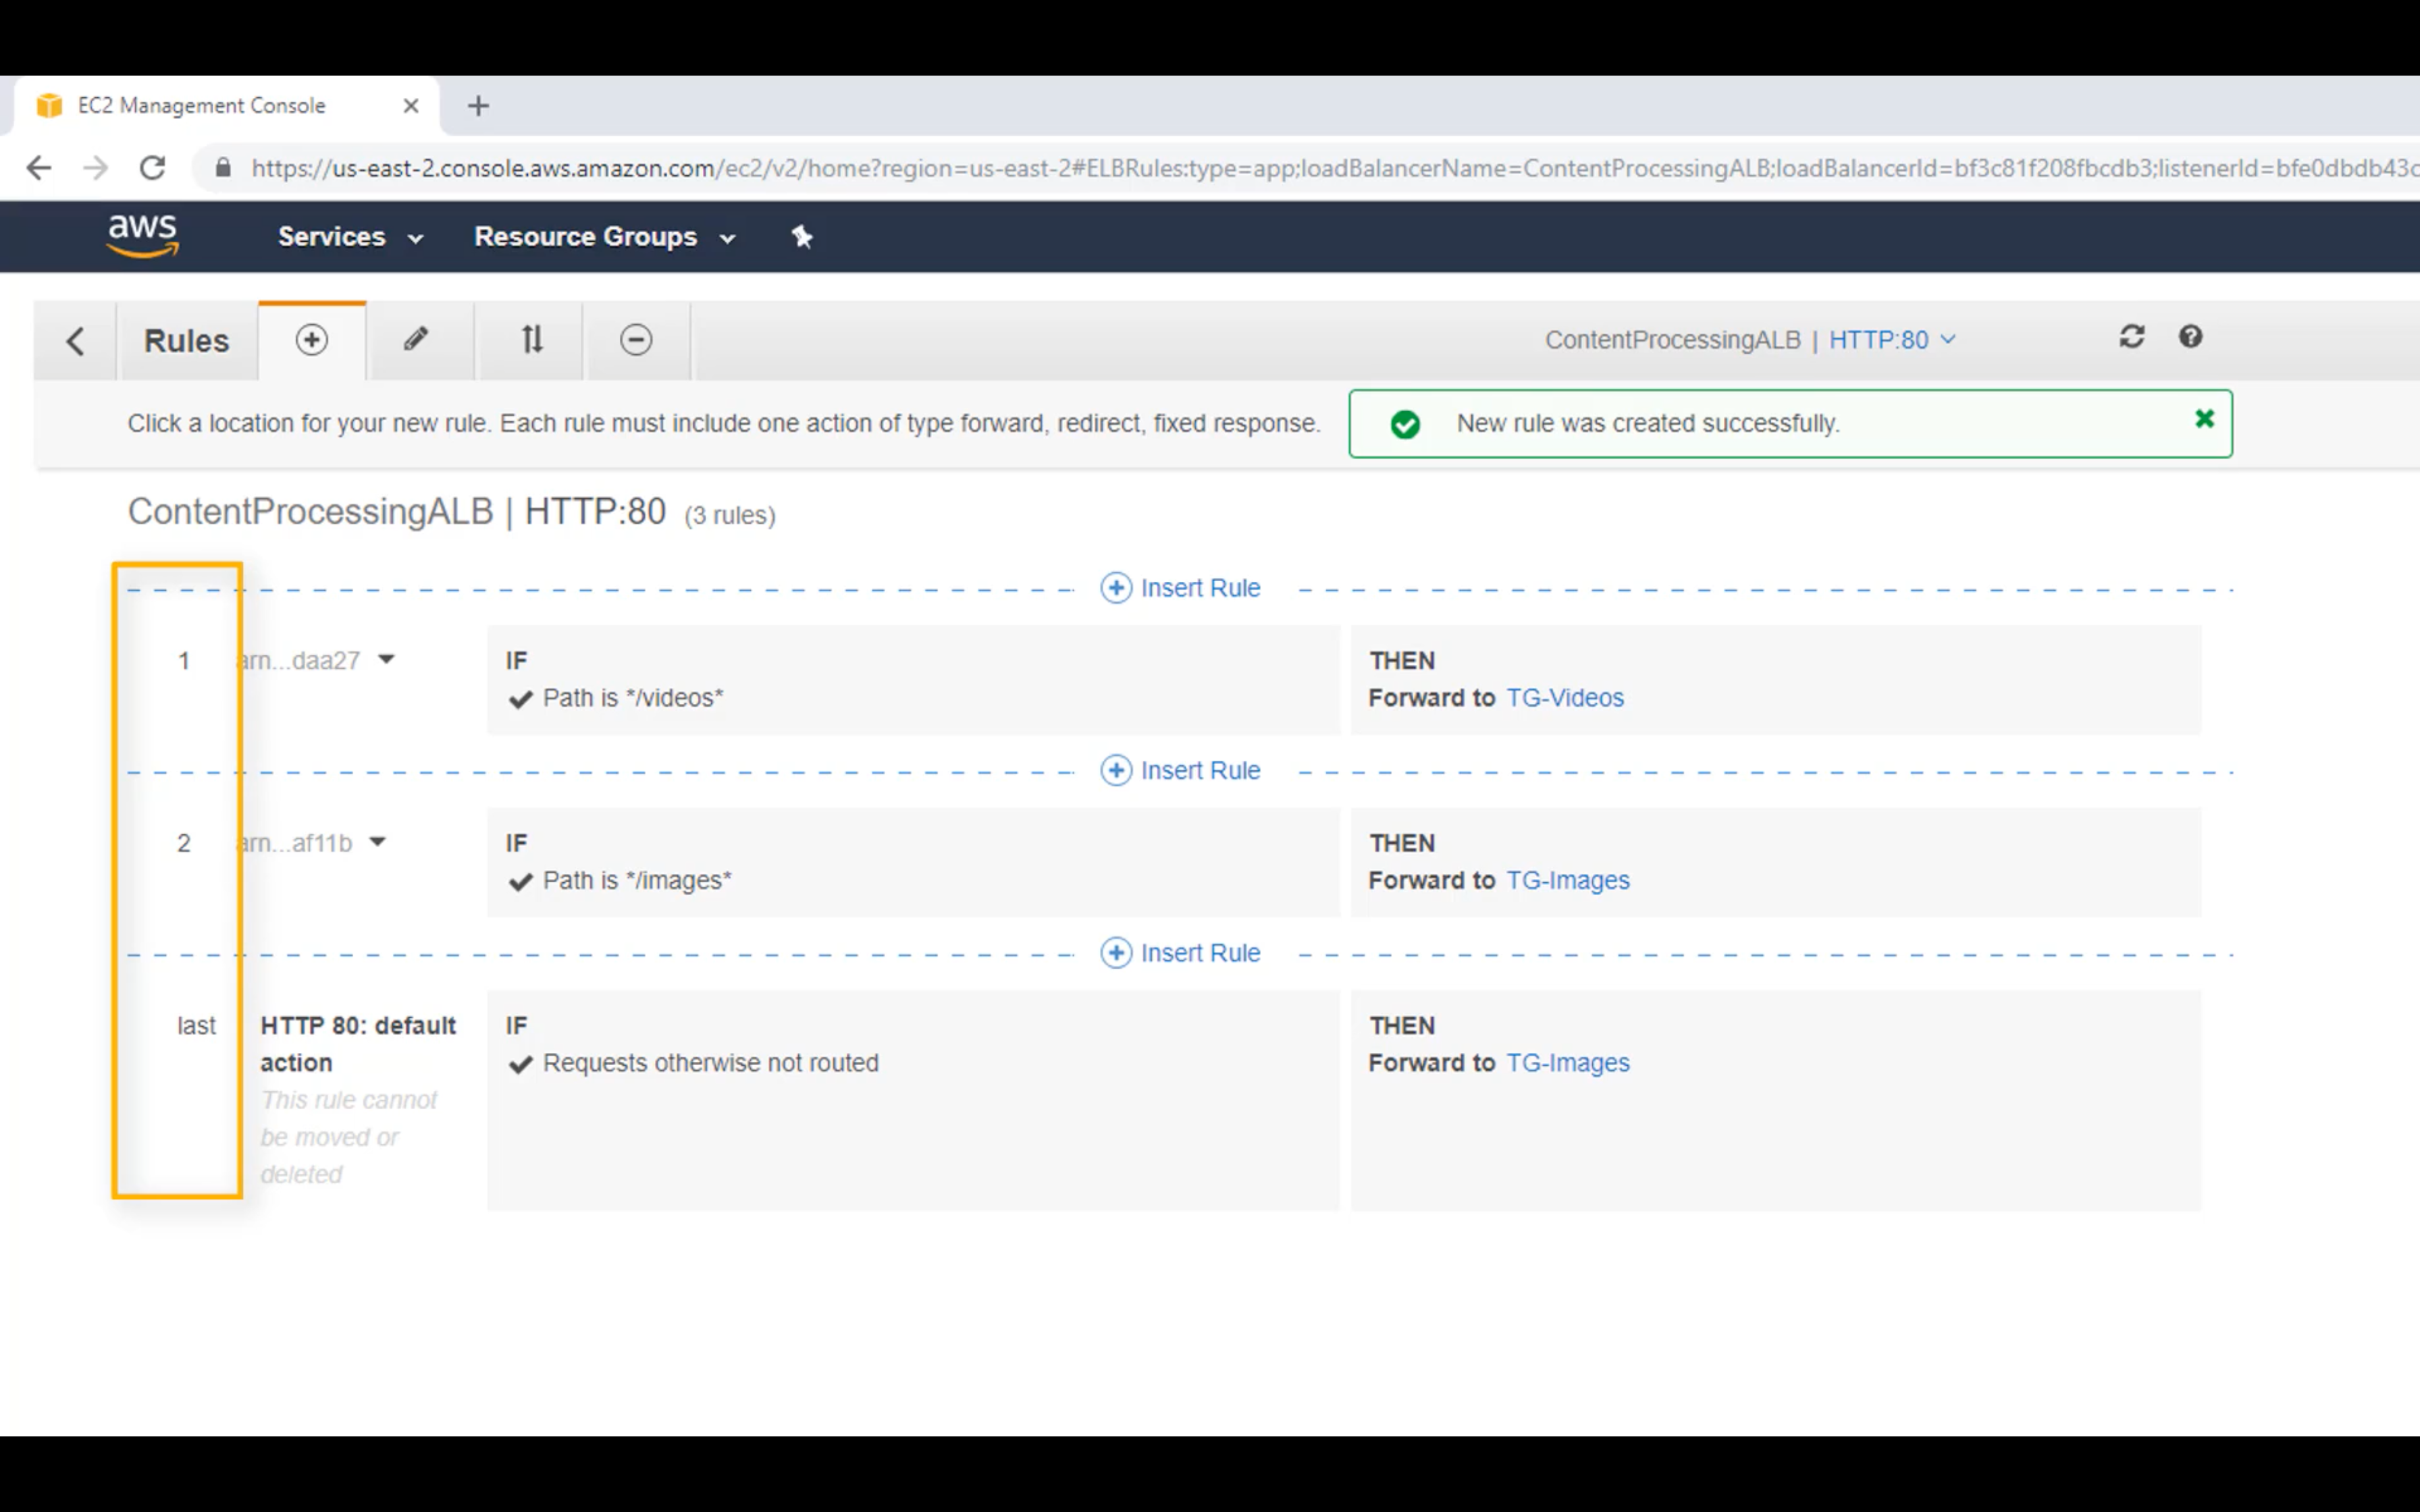Expand the arn...af11b rule dropdown arrow
The width and height of the screenshot is (2420, 1512).
pos(377,842)
